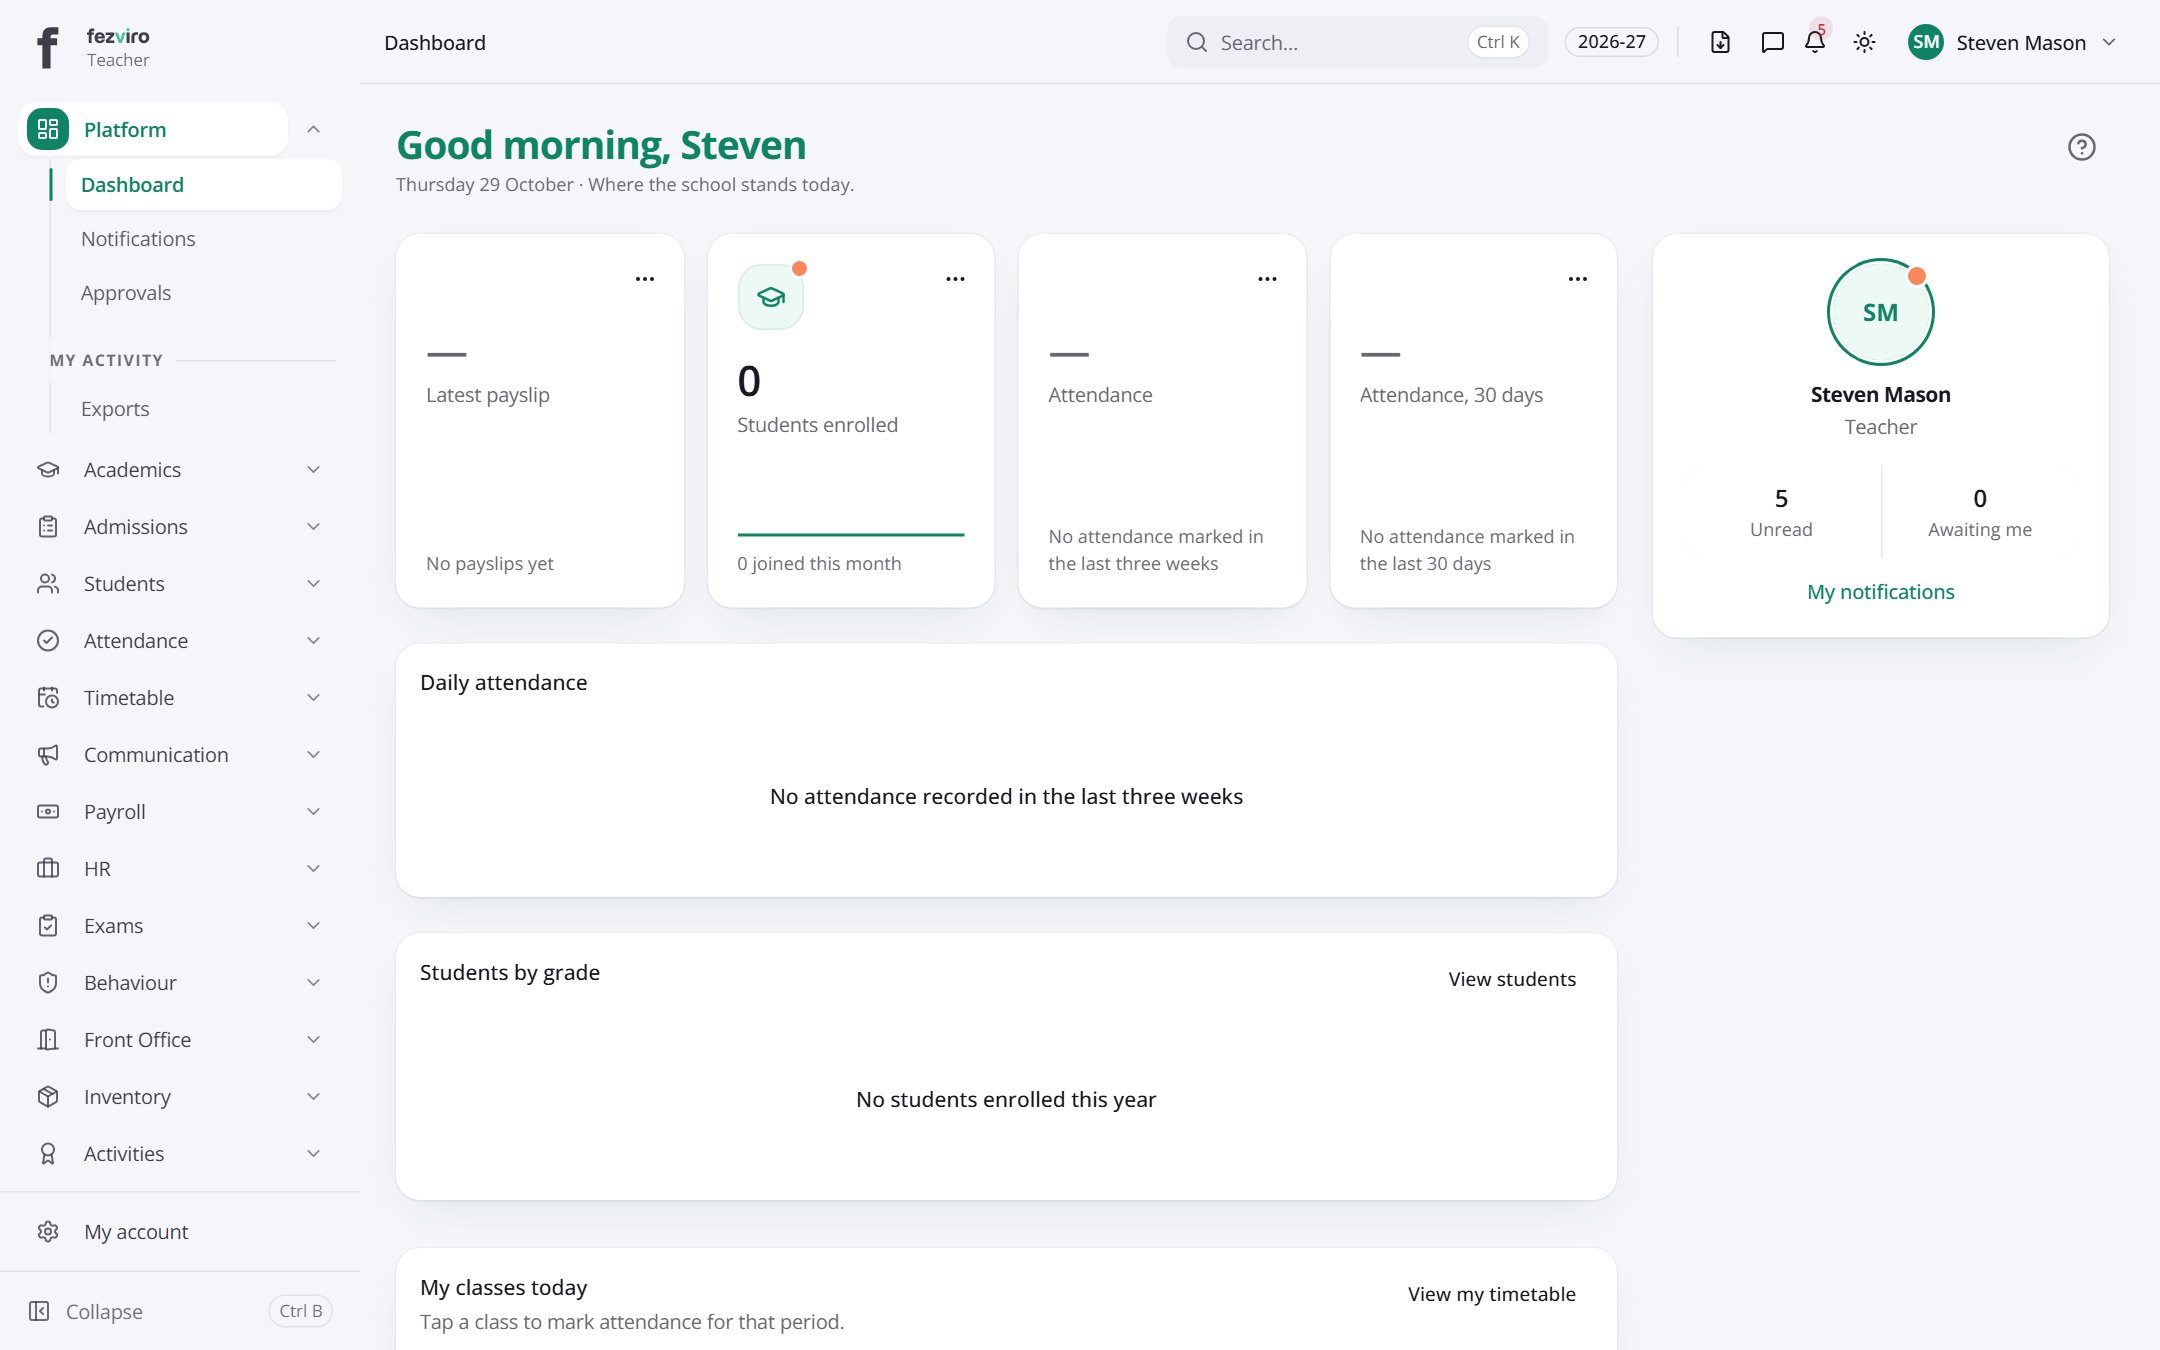2160x1350 pixels.
Task: Click View students link
Action: tap(1512, 979)
